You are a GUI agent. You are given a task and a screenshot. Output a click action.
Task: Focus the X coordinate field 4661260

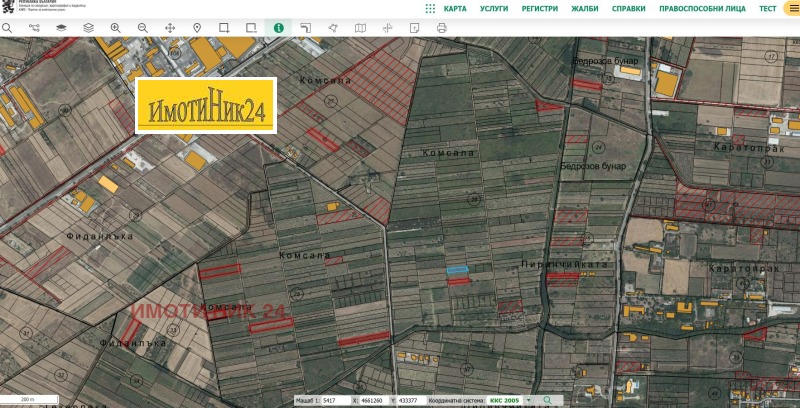[374, 401]
